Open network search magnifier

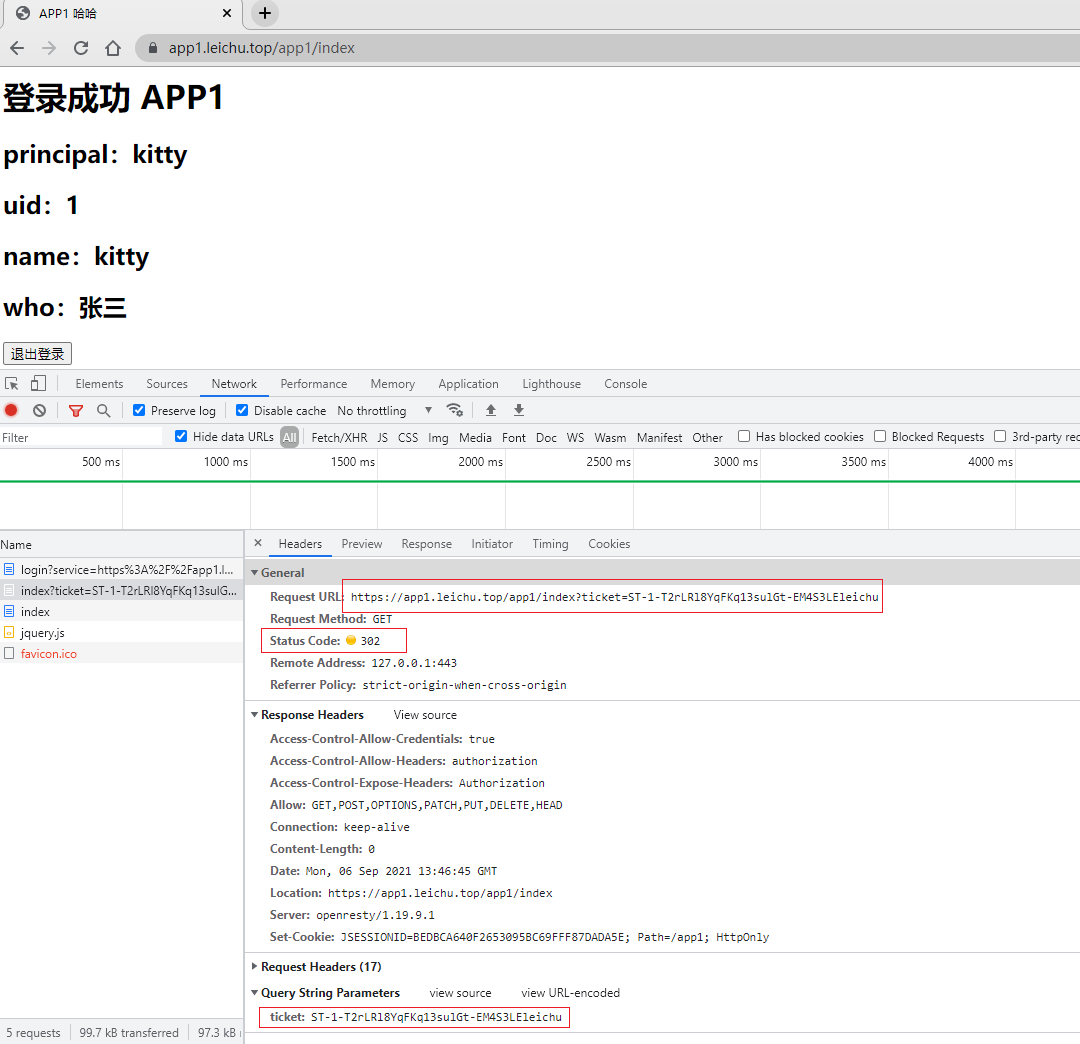103,410
